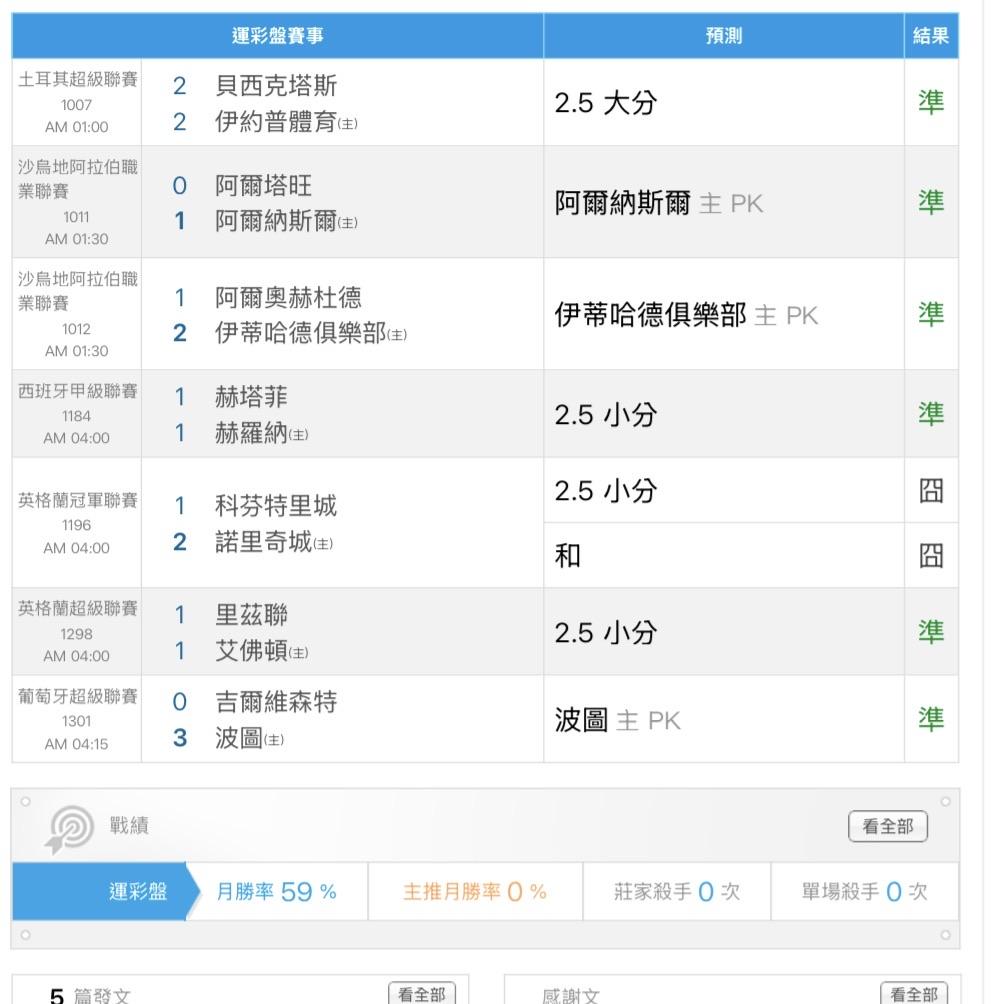Click the 莊家殺手 0 次 stat

[676, 892]
